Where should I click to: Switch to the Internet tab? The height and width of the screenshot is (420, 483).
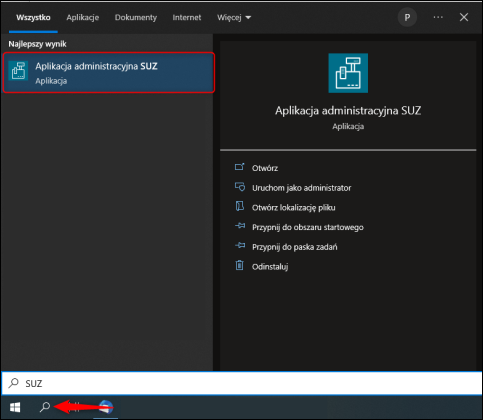[x=187, y=17]
